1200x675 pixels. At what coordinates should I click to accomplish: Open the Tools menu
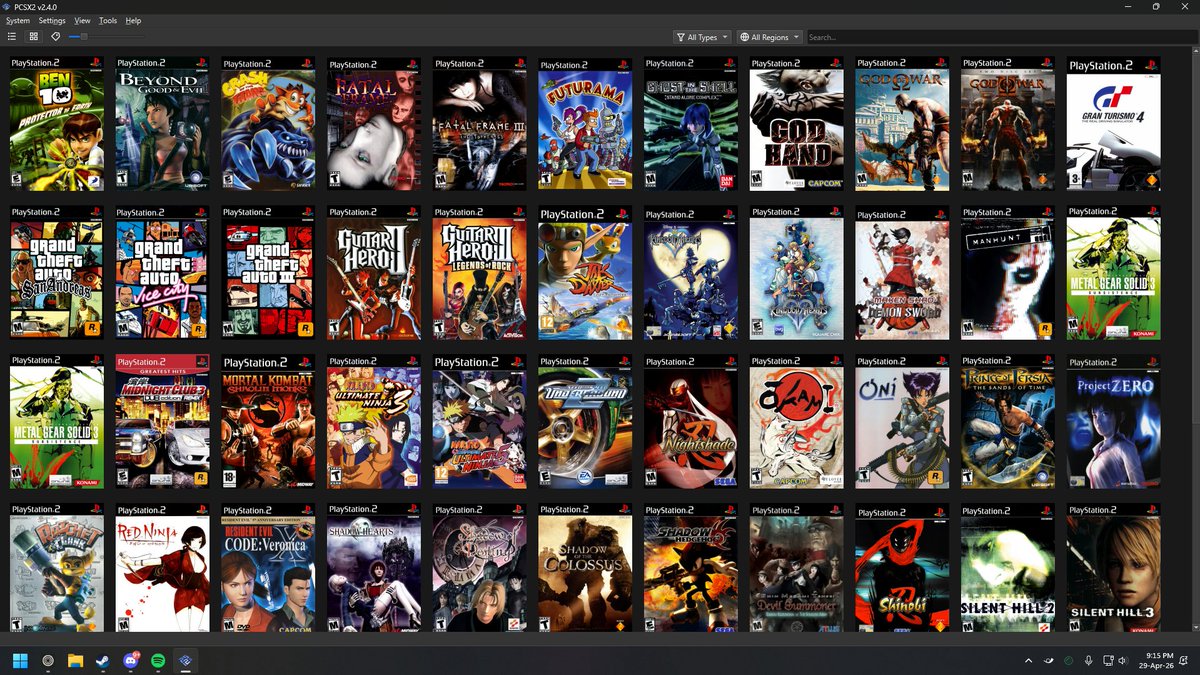108,20
